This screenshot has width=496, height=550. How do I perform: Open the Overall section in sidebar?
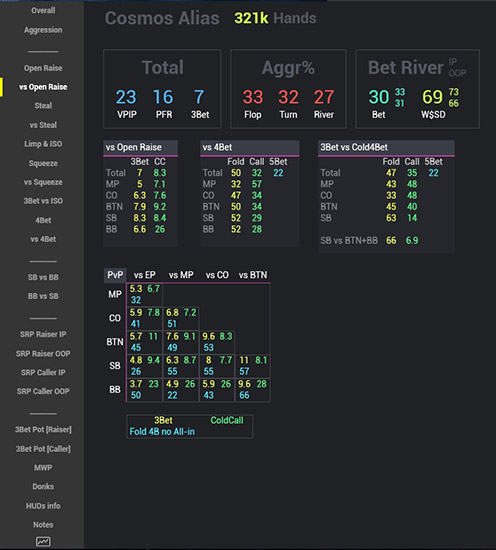(43, 11)
